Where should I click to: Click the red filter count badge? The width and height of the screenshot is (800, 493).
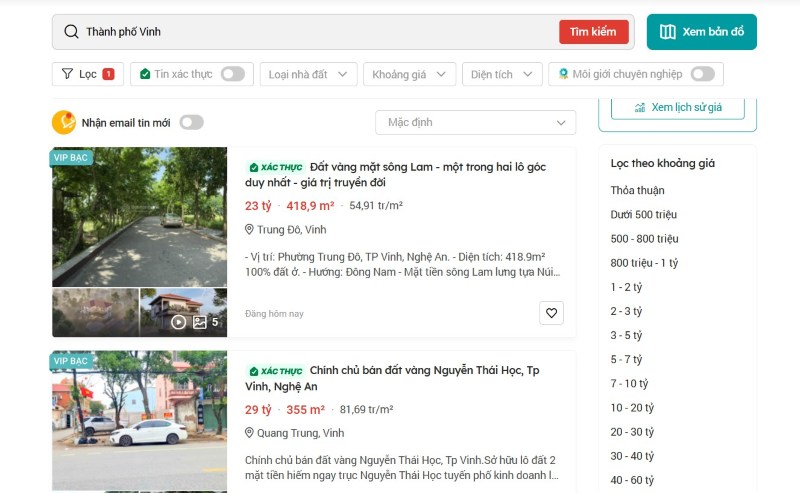[x=108, y=74]
